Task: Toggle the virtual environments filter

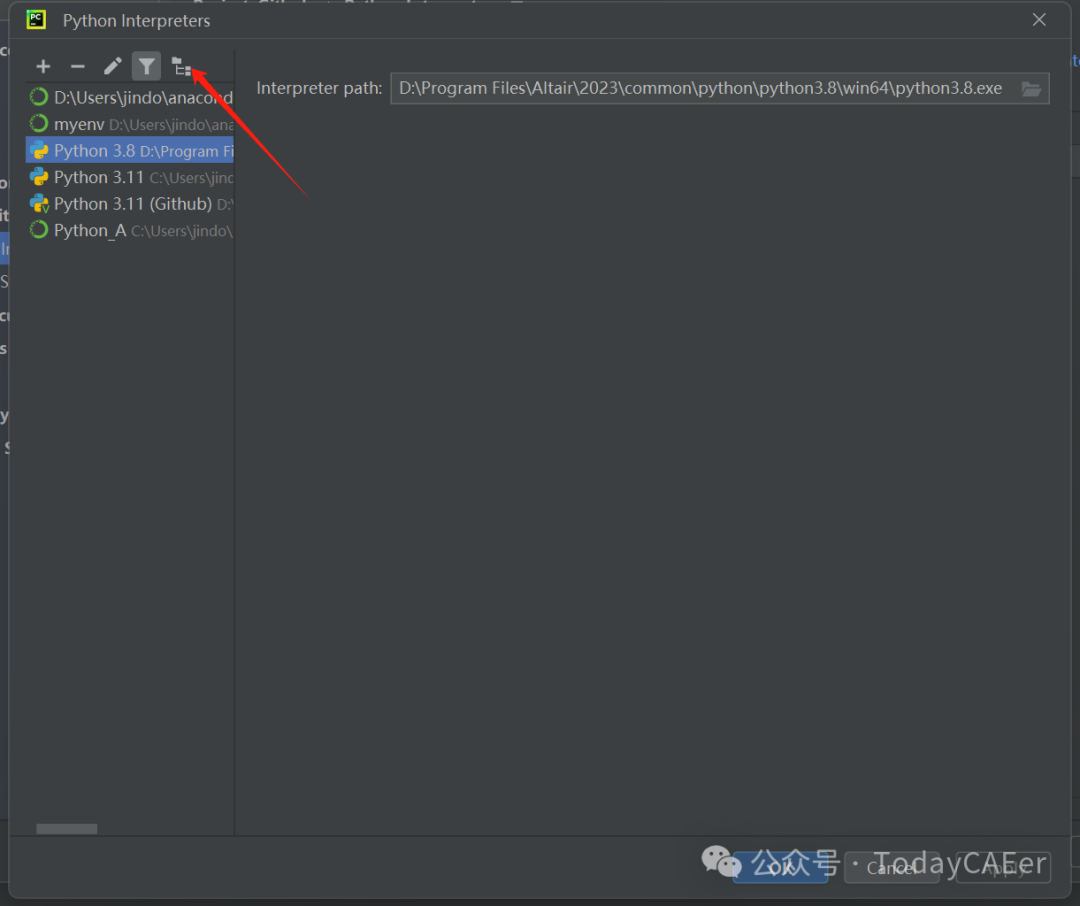Action: pos(146,67)
